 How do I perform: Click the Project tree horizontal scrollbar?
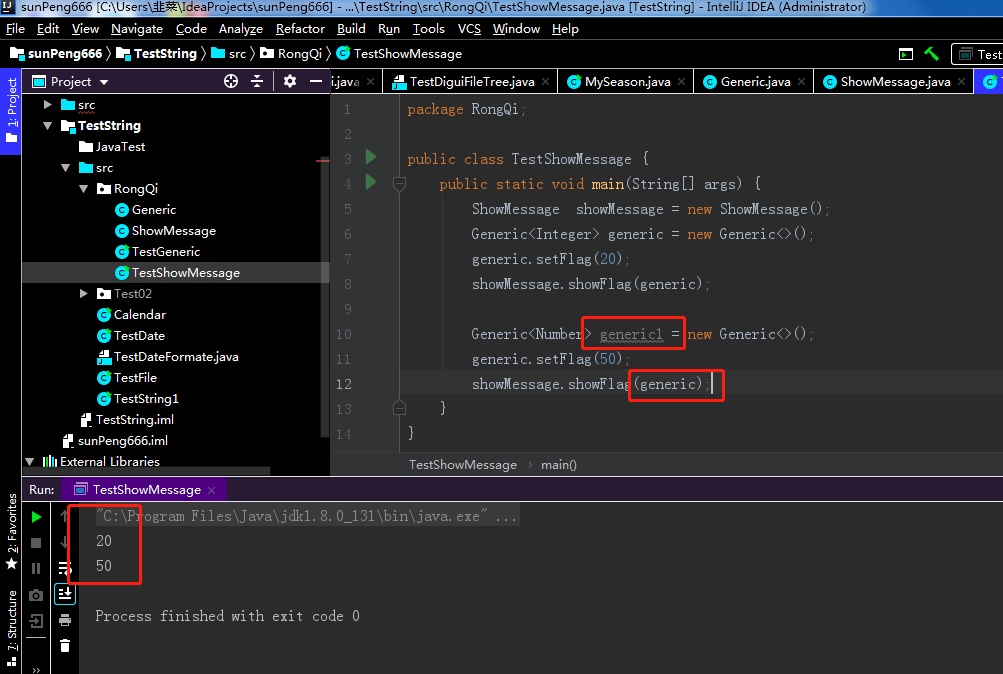tap(146, 471)
